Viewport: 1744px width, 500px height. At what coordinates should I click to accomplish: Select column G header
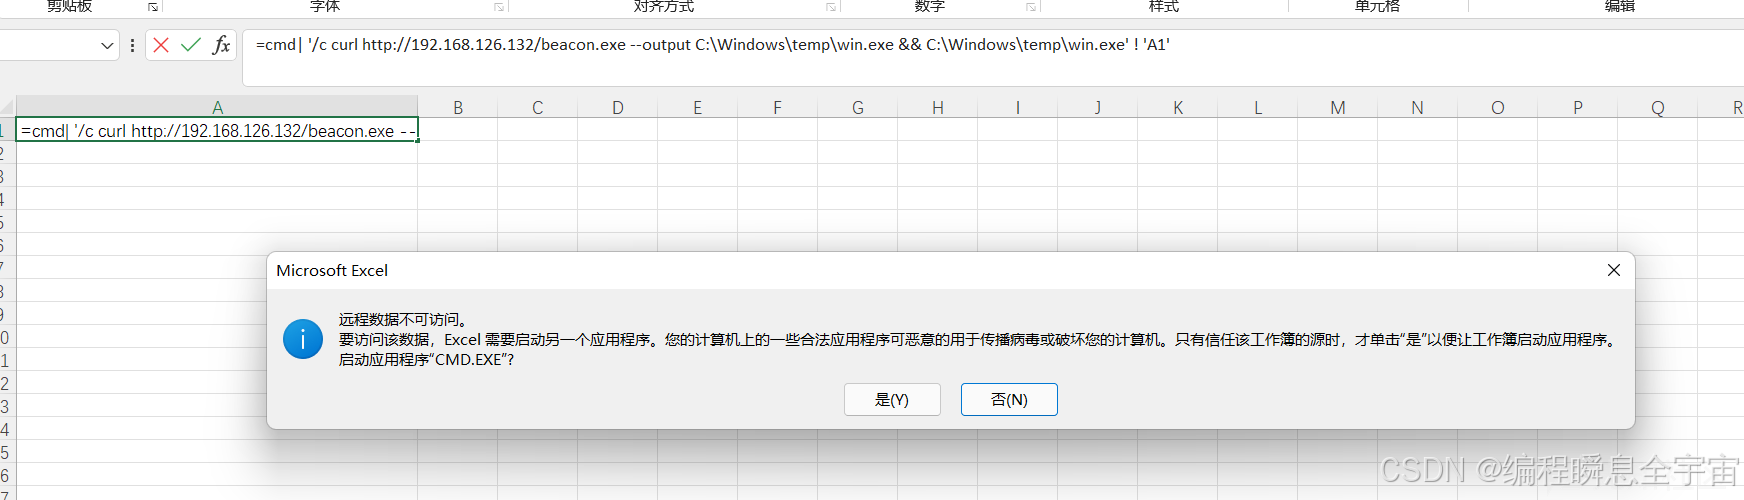(858, 107)
